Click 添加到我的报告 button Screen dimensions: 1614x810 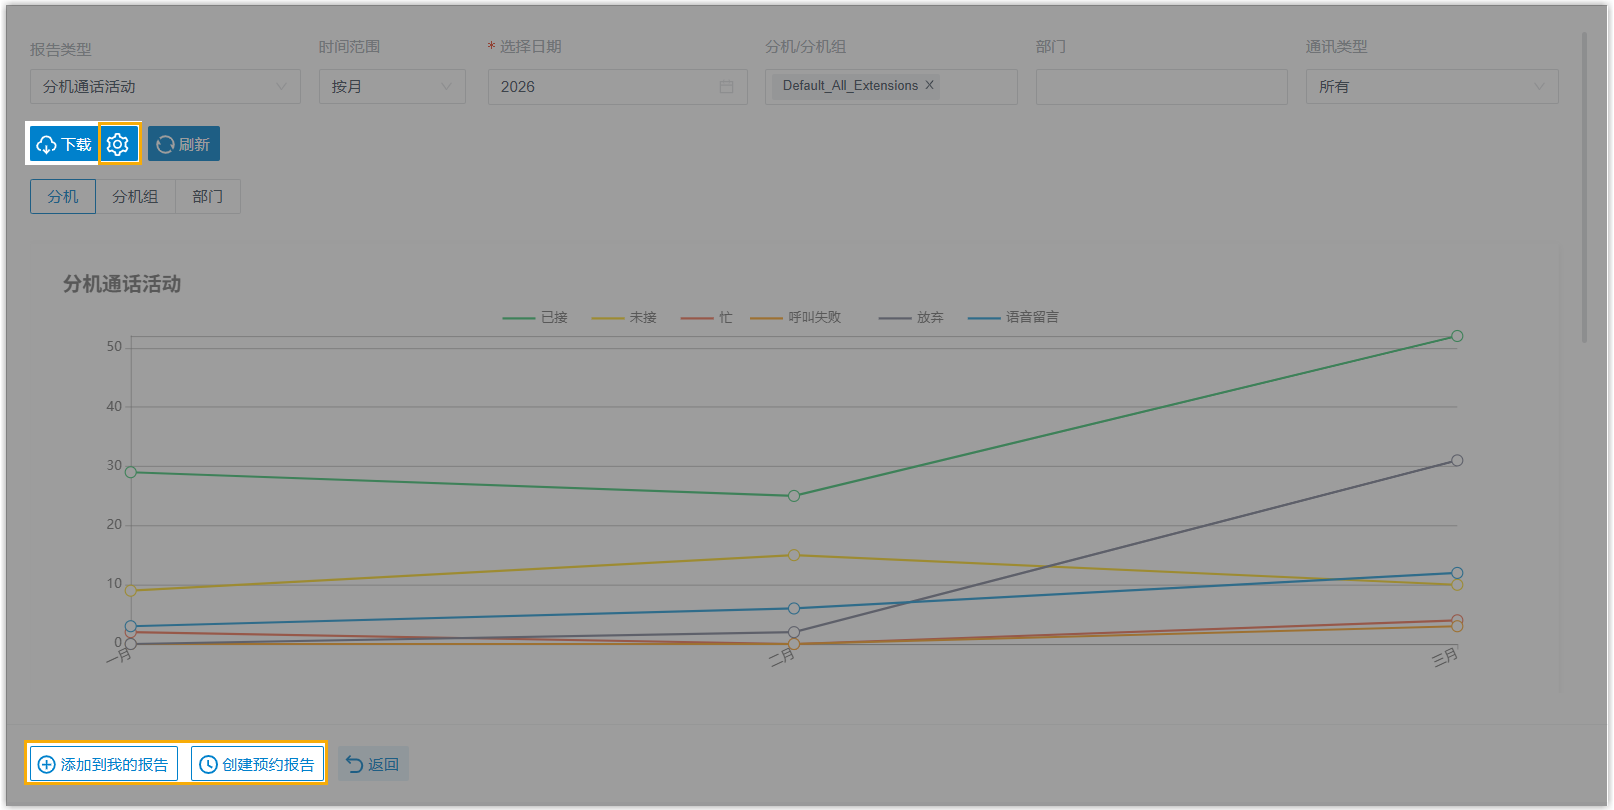click(104, 764)
